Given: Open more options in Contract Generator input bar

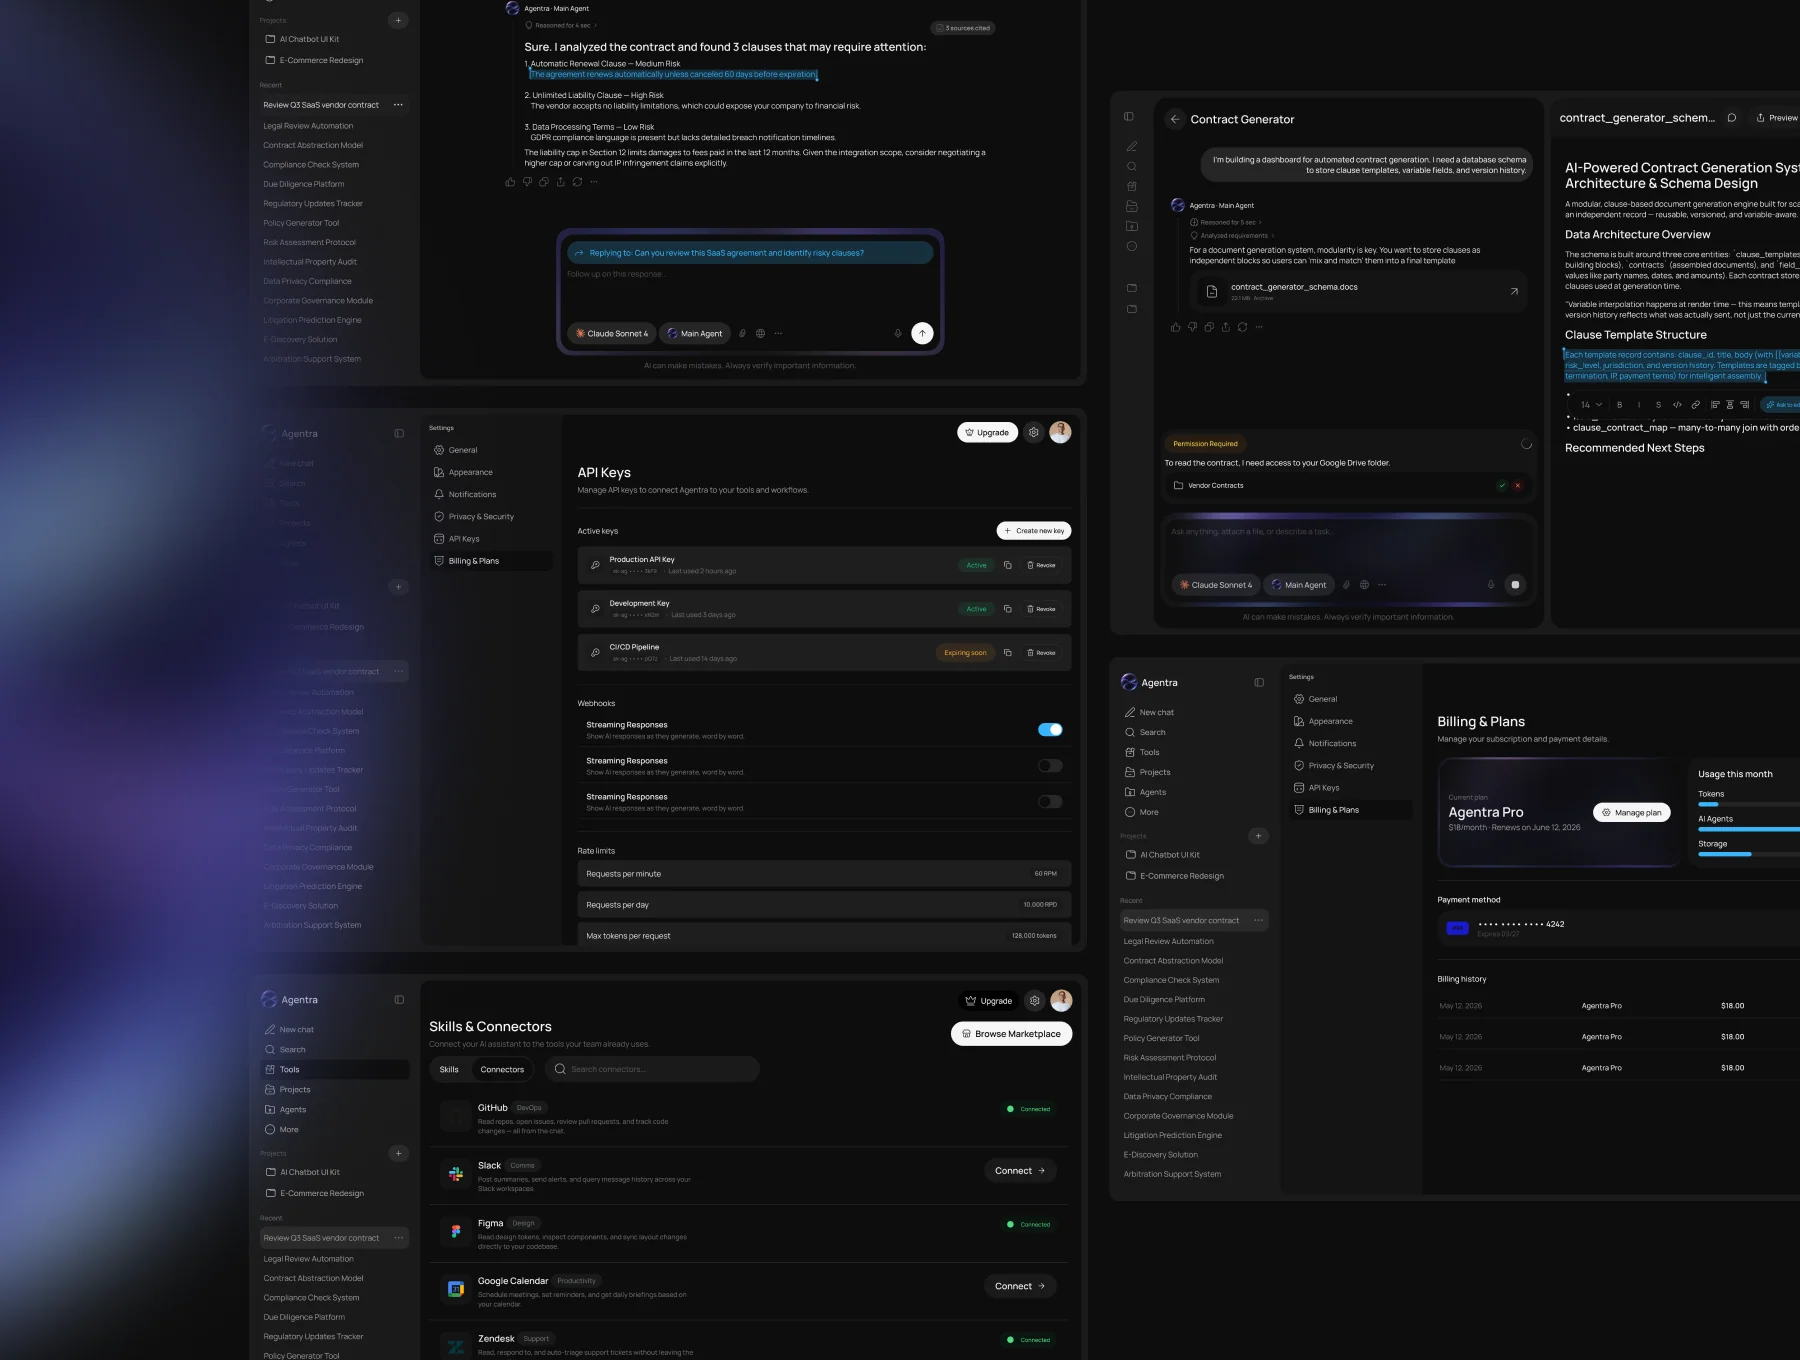Looking at the screenshot, I should [x=1382, y=585].
